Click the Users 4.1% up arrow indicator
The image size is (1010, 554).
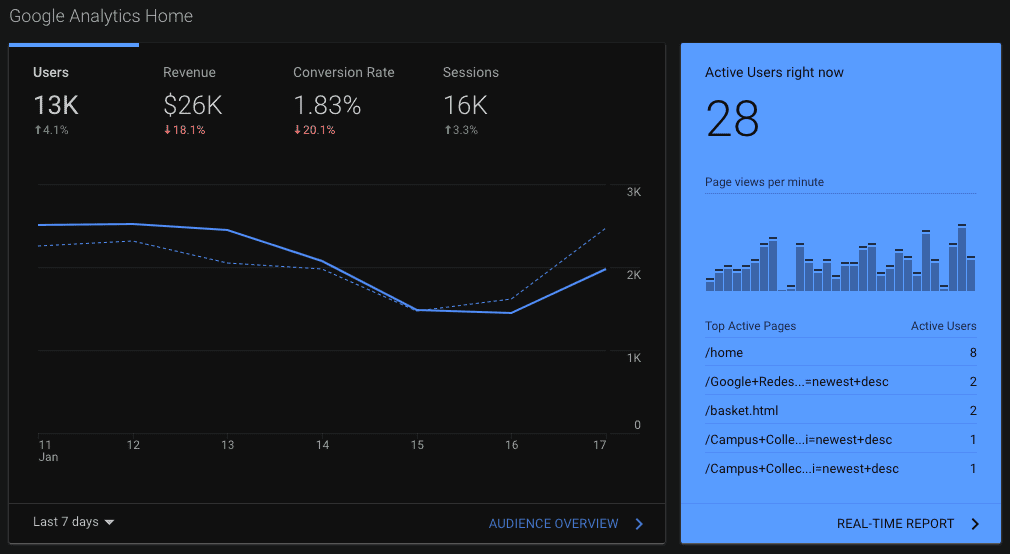(x=51, y=130)
